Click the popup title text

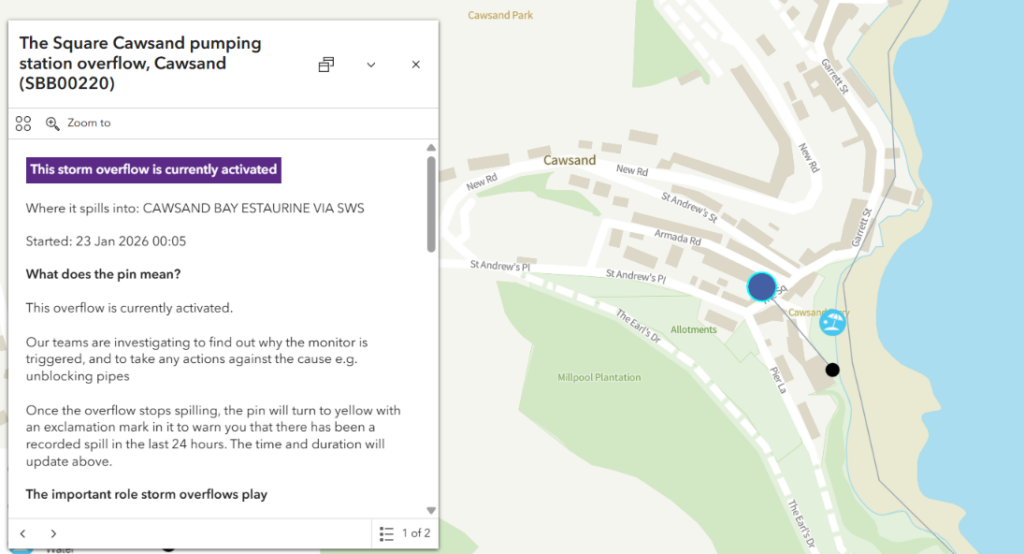coord(140,64)
